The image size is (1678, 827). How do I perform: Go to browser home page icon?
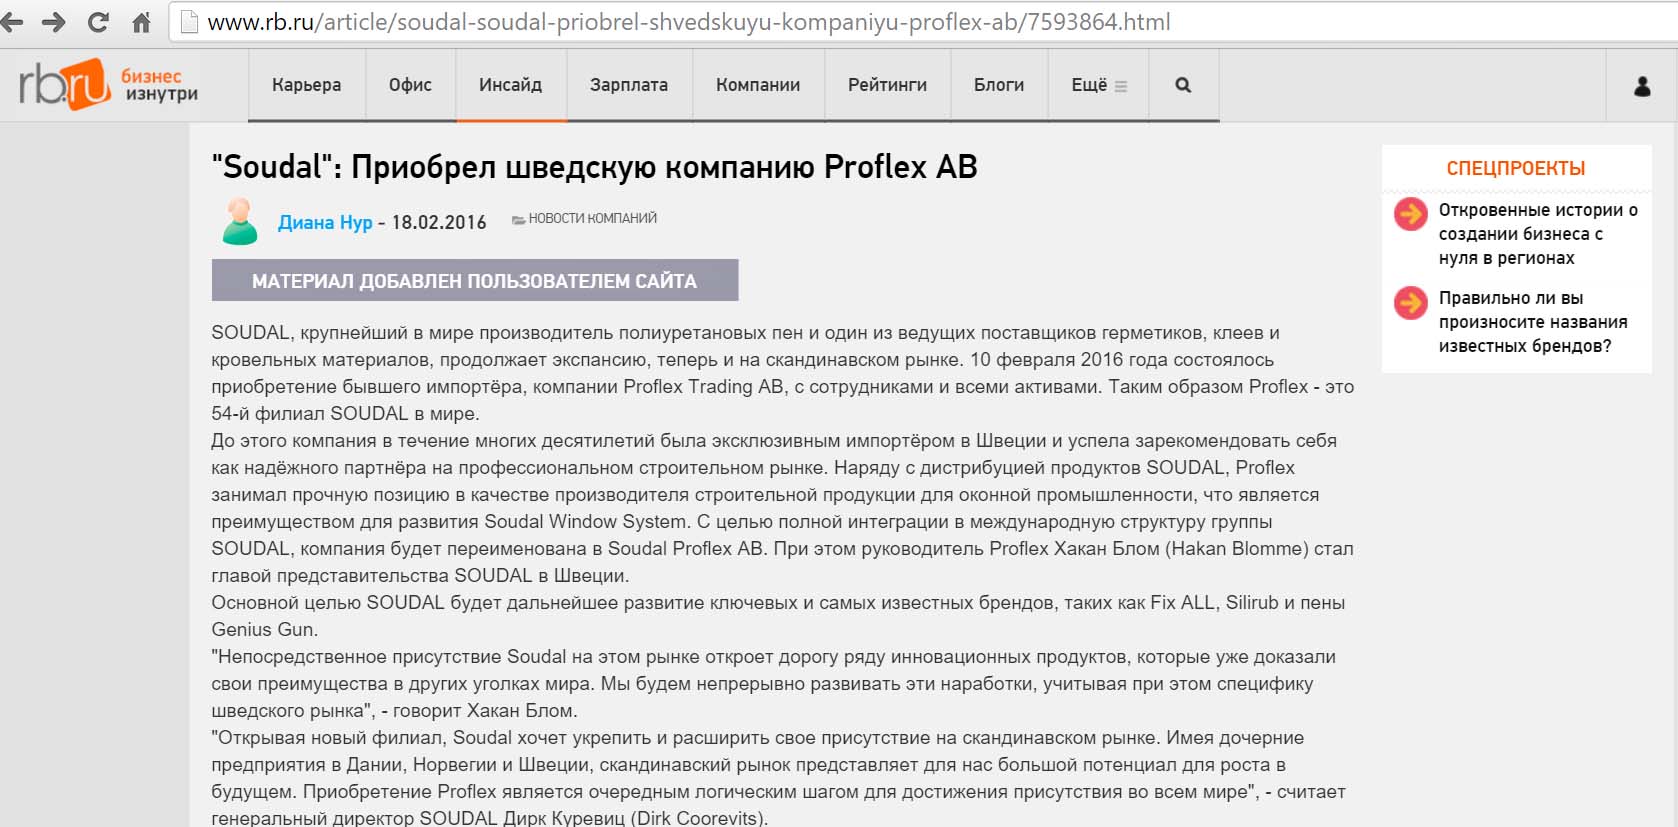coord(141,22)
